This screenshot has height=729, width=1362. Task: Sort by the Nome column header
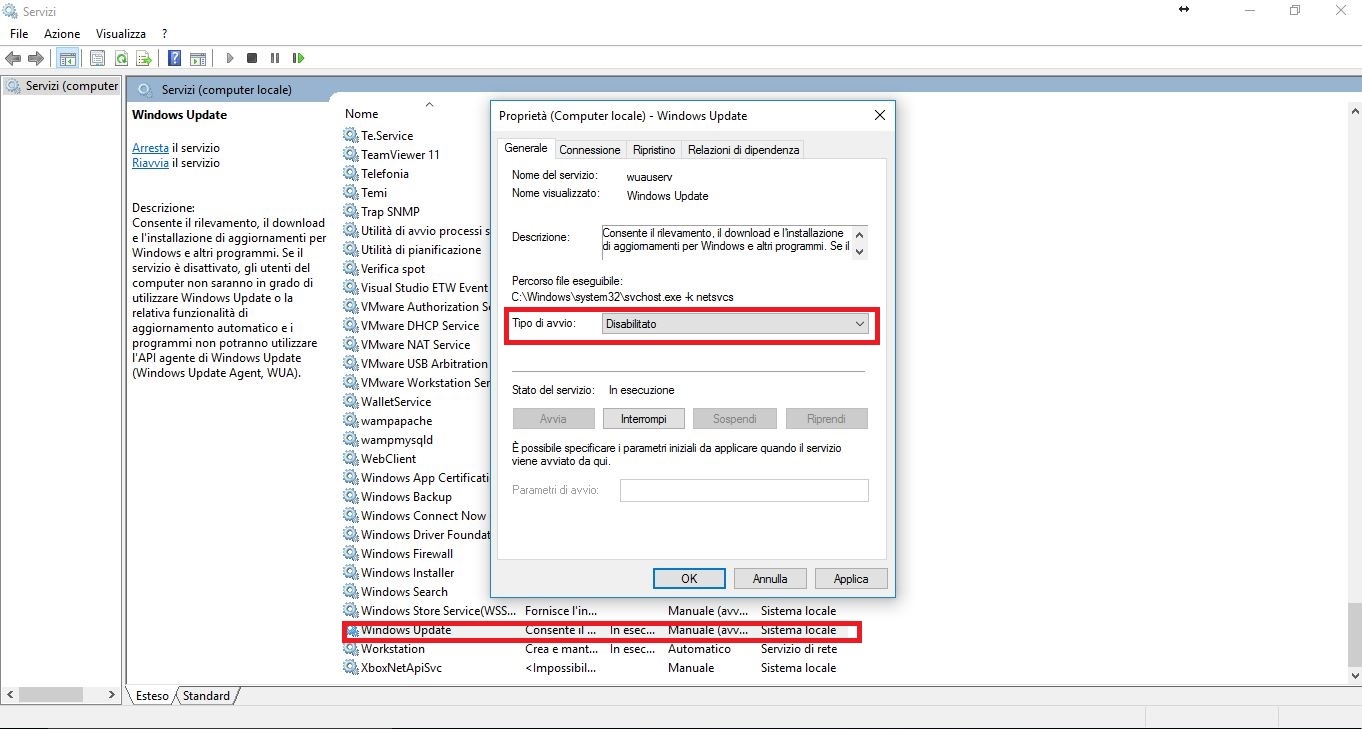tap(362, 114)
